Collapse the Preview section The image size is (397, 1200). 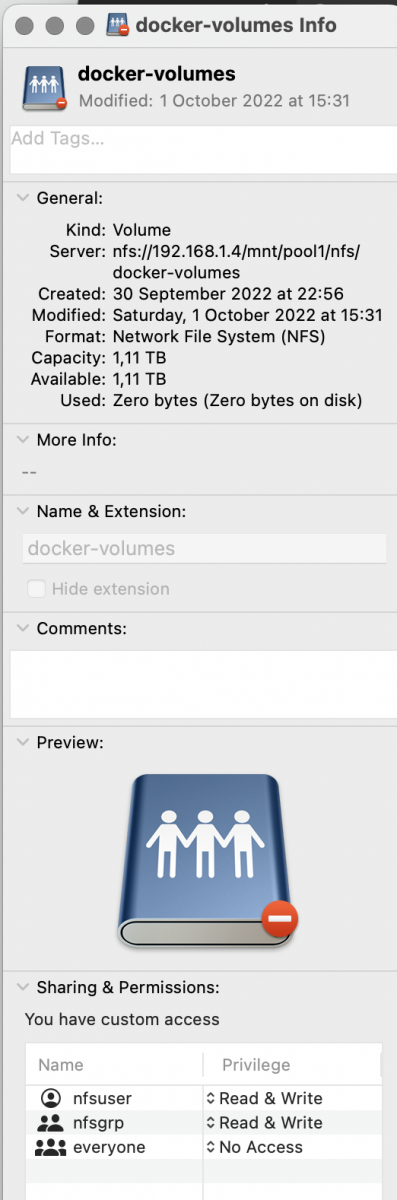pos(23,743)
